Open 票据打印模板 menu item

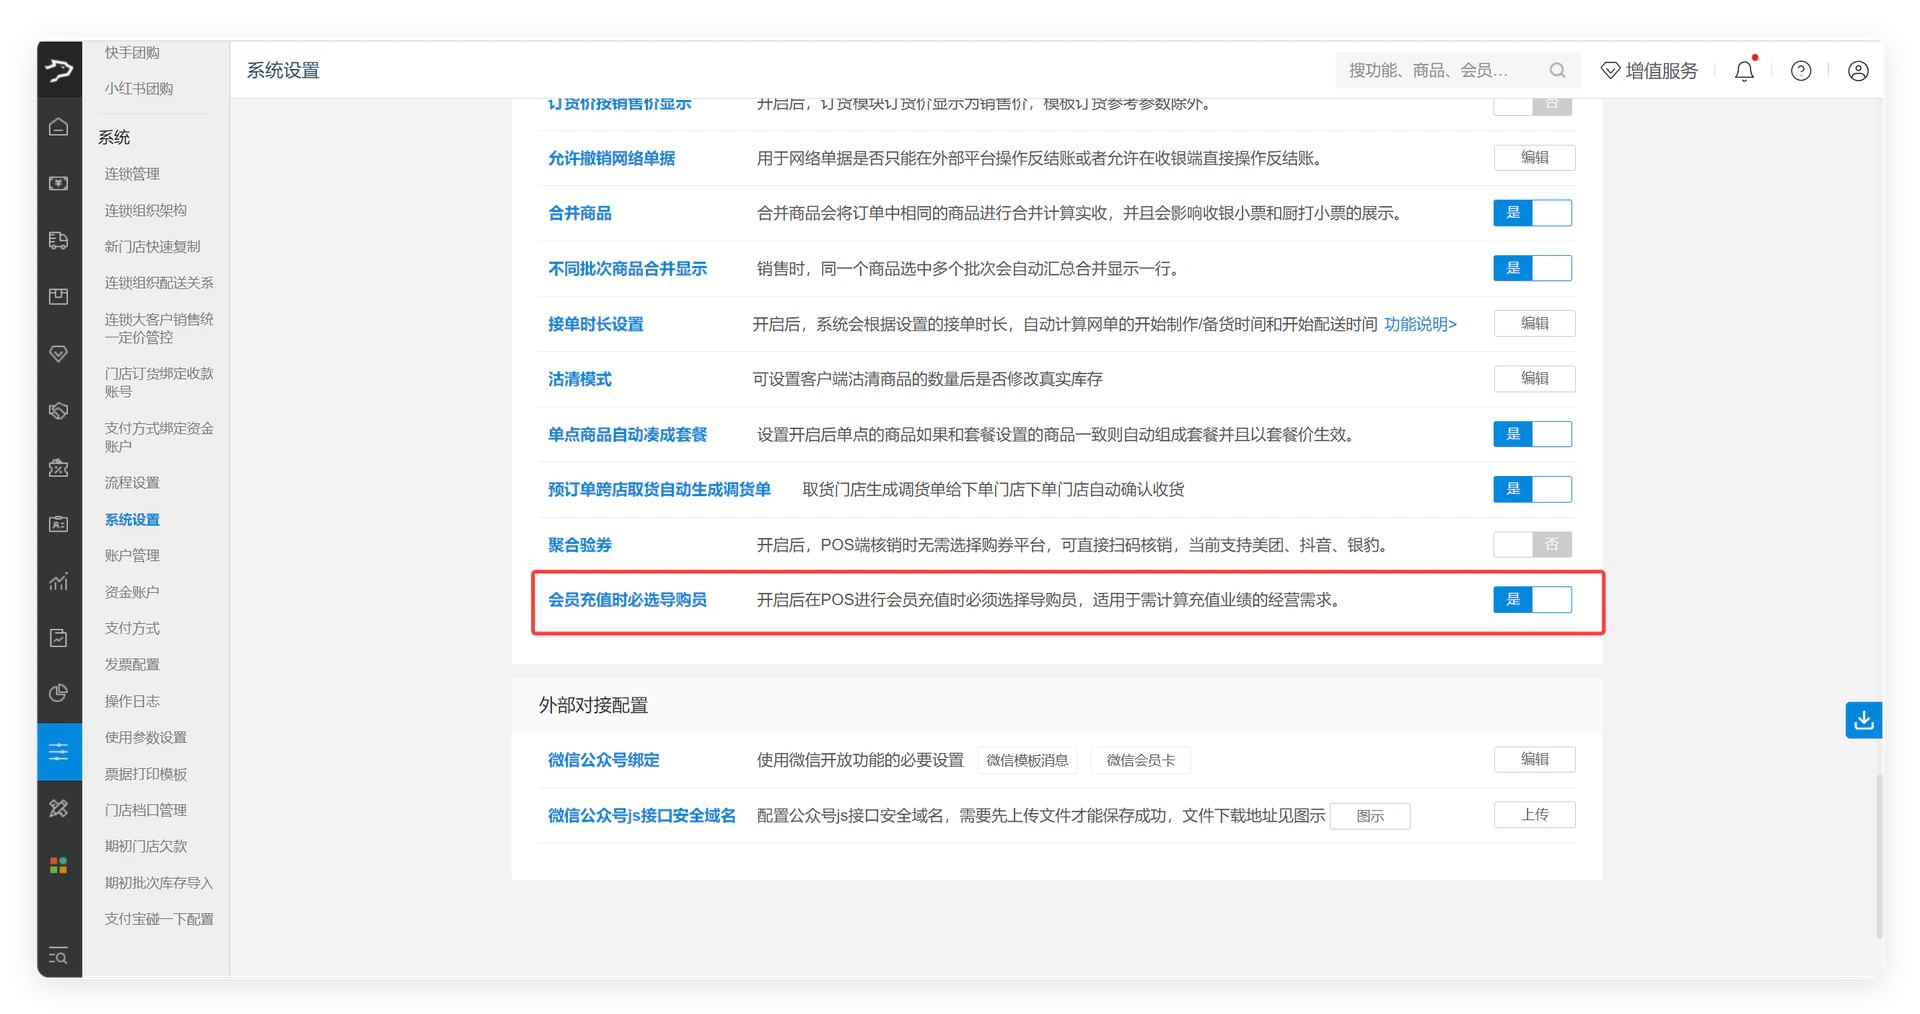click(x=146, y=774)
